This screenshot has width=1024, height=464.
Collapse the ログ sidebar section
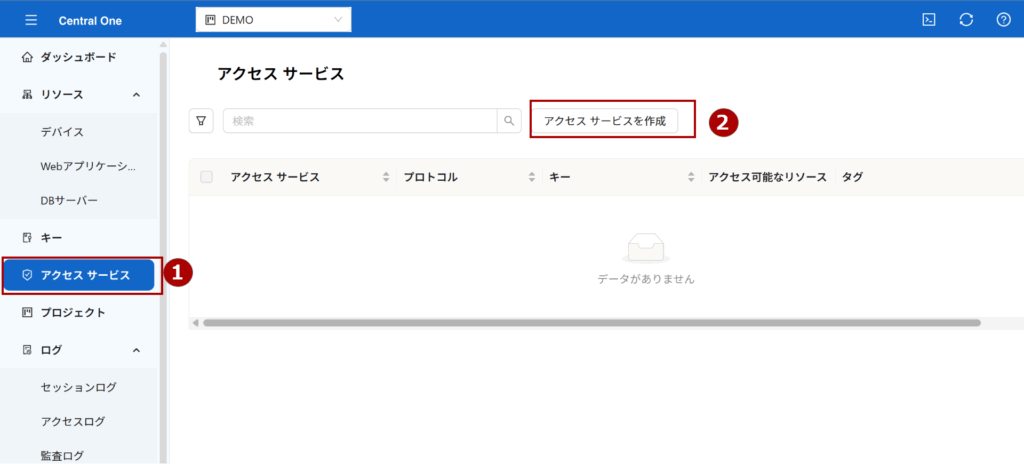tap(136, 350)
